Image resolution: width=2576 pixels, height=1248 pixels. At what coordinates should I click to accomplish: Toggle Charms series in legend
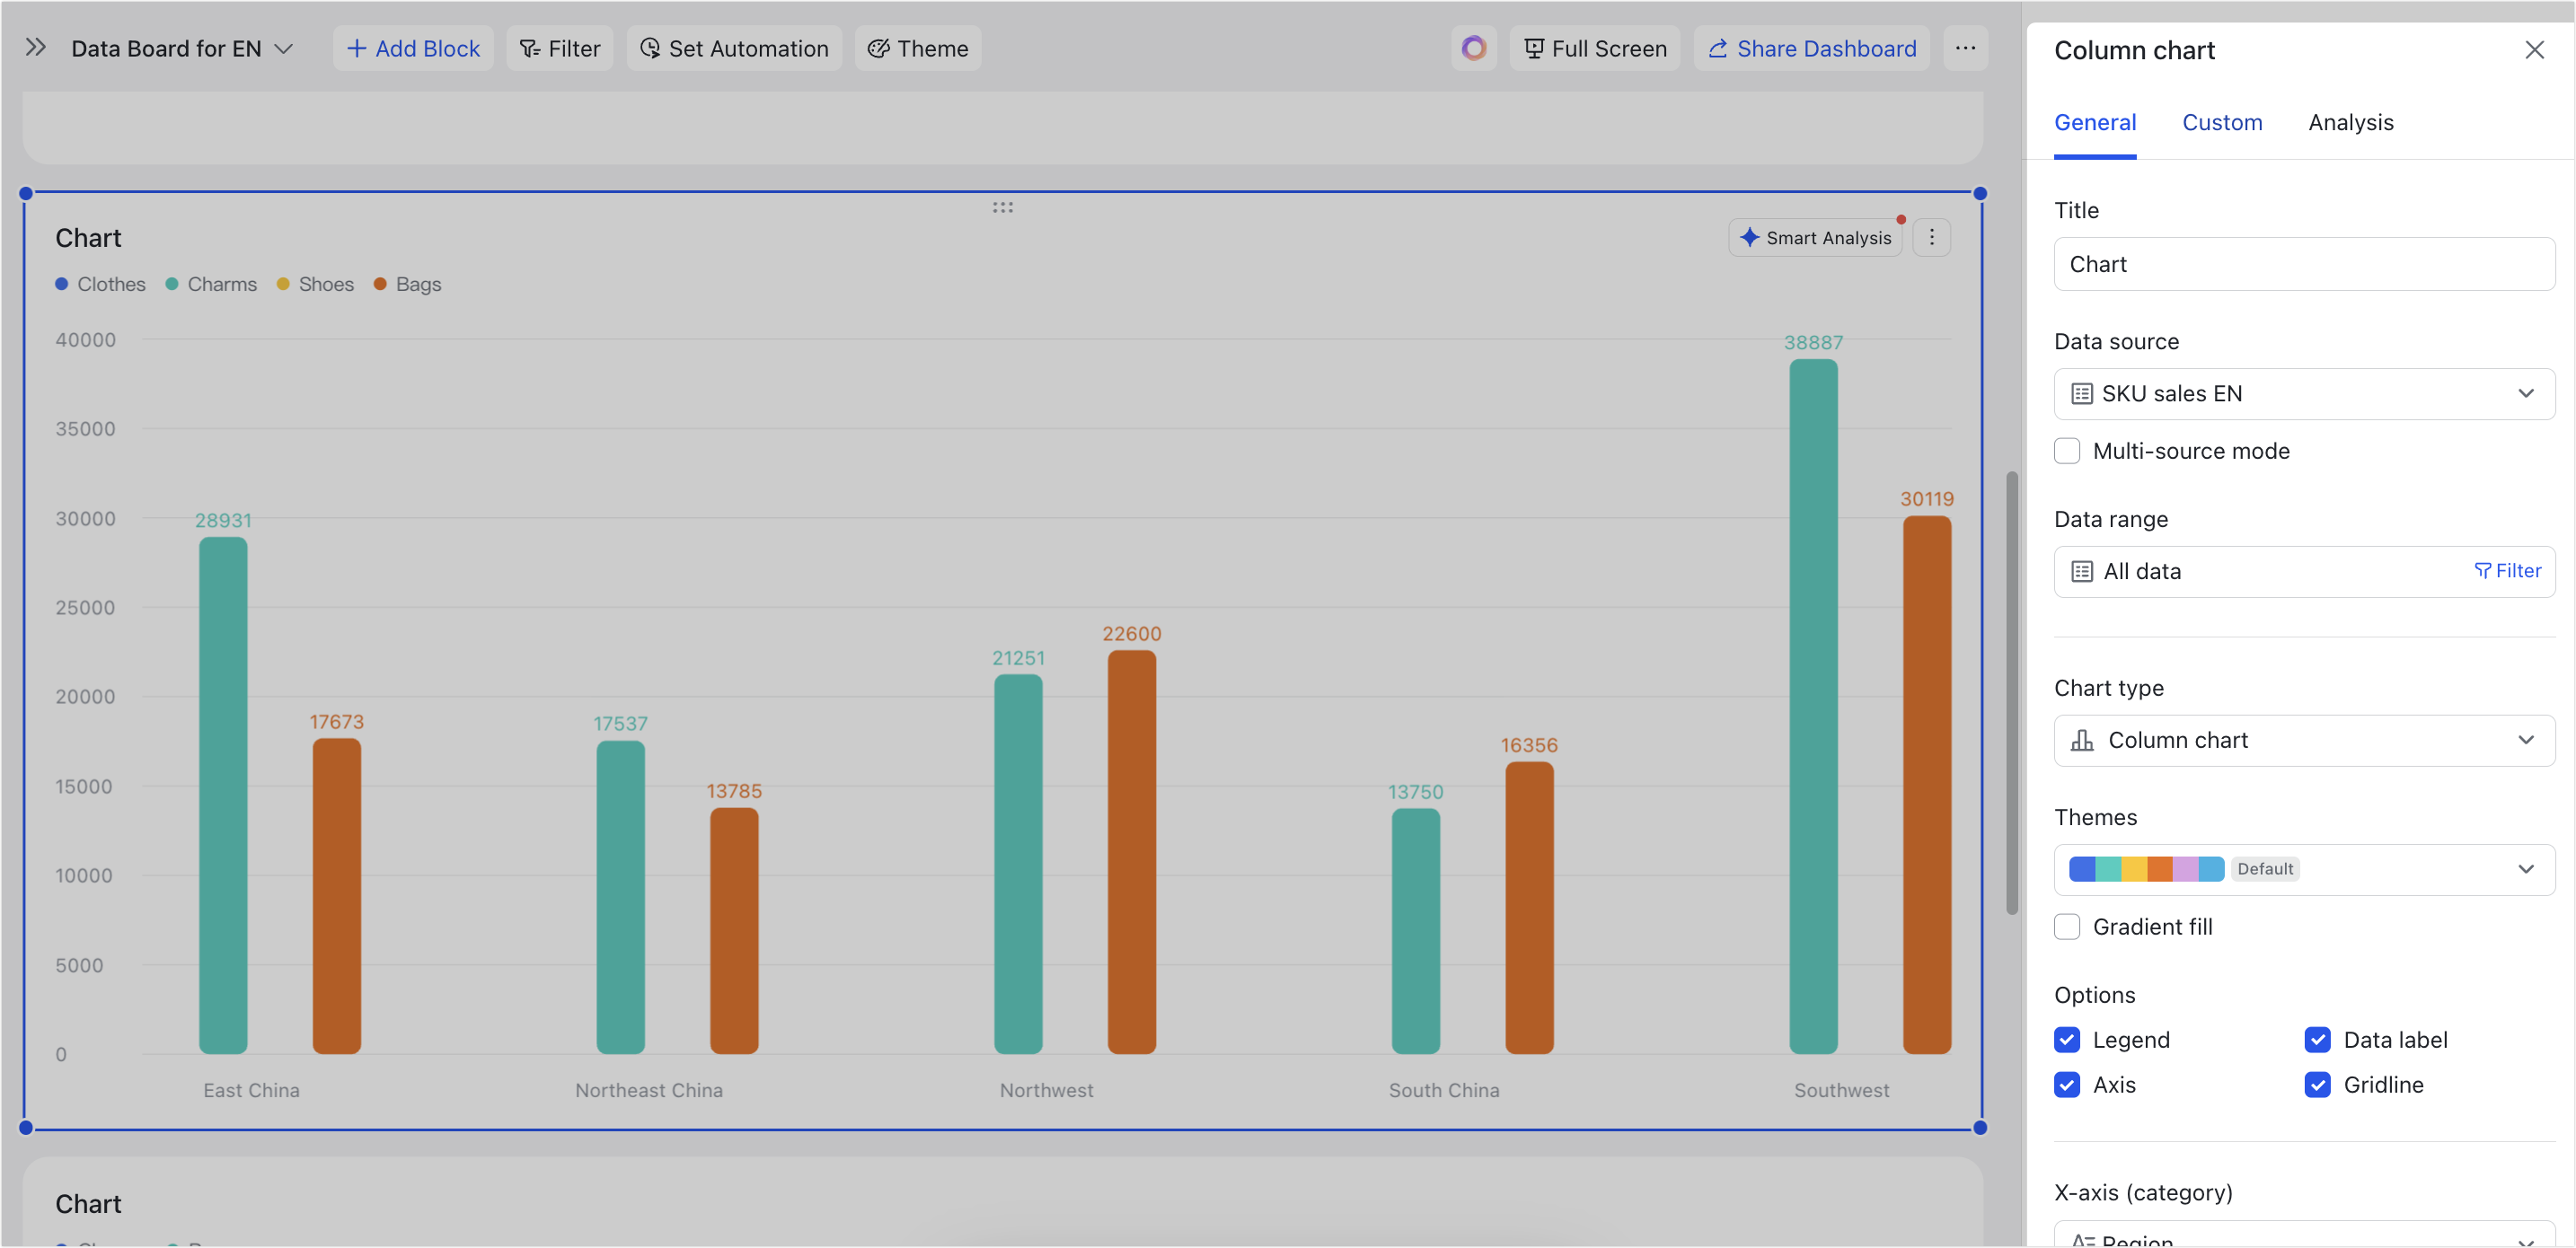211,284
